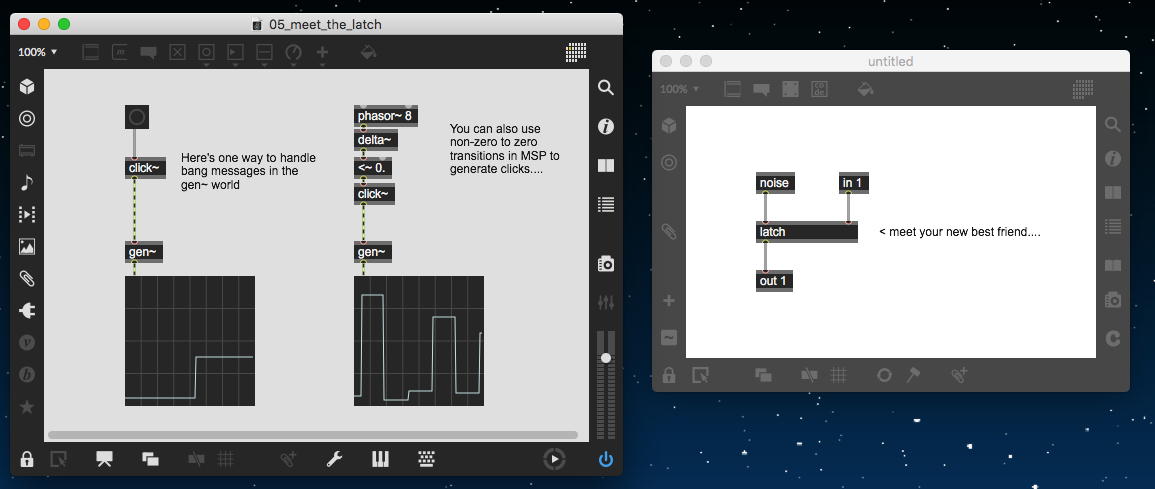
Task: Open the paperclip snippets in main patcher sidebar
Action: (x=27, y=278)
